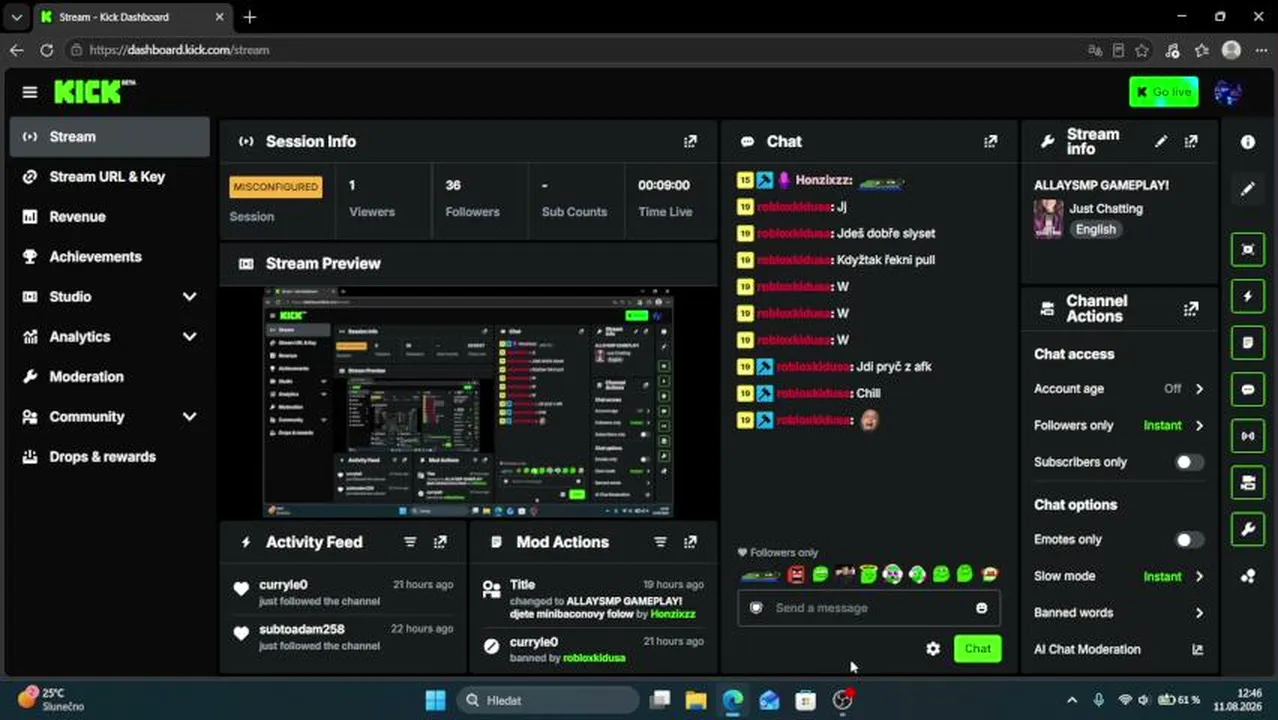Open the profile avatar in top bar

[1228, 92]
